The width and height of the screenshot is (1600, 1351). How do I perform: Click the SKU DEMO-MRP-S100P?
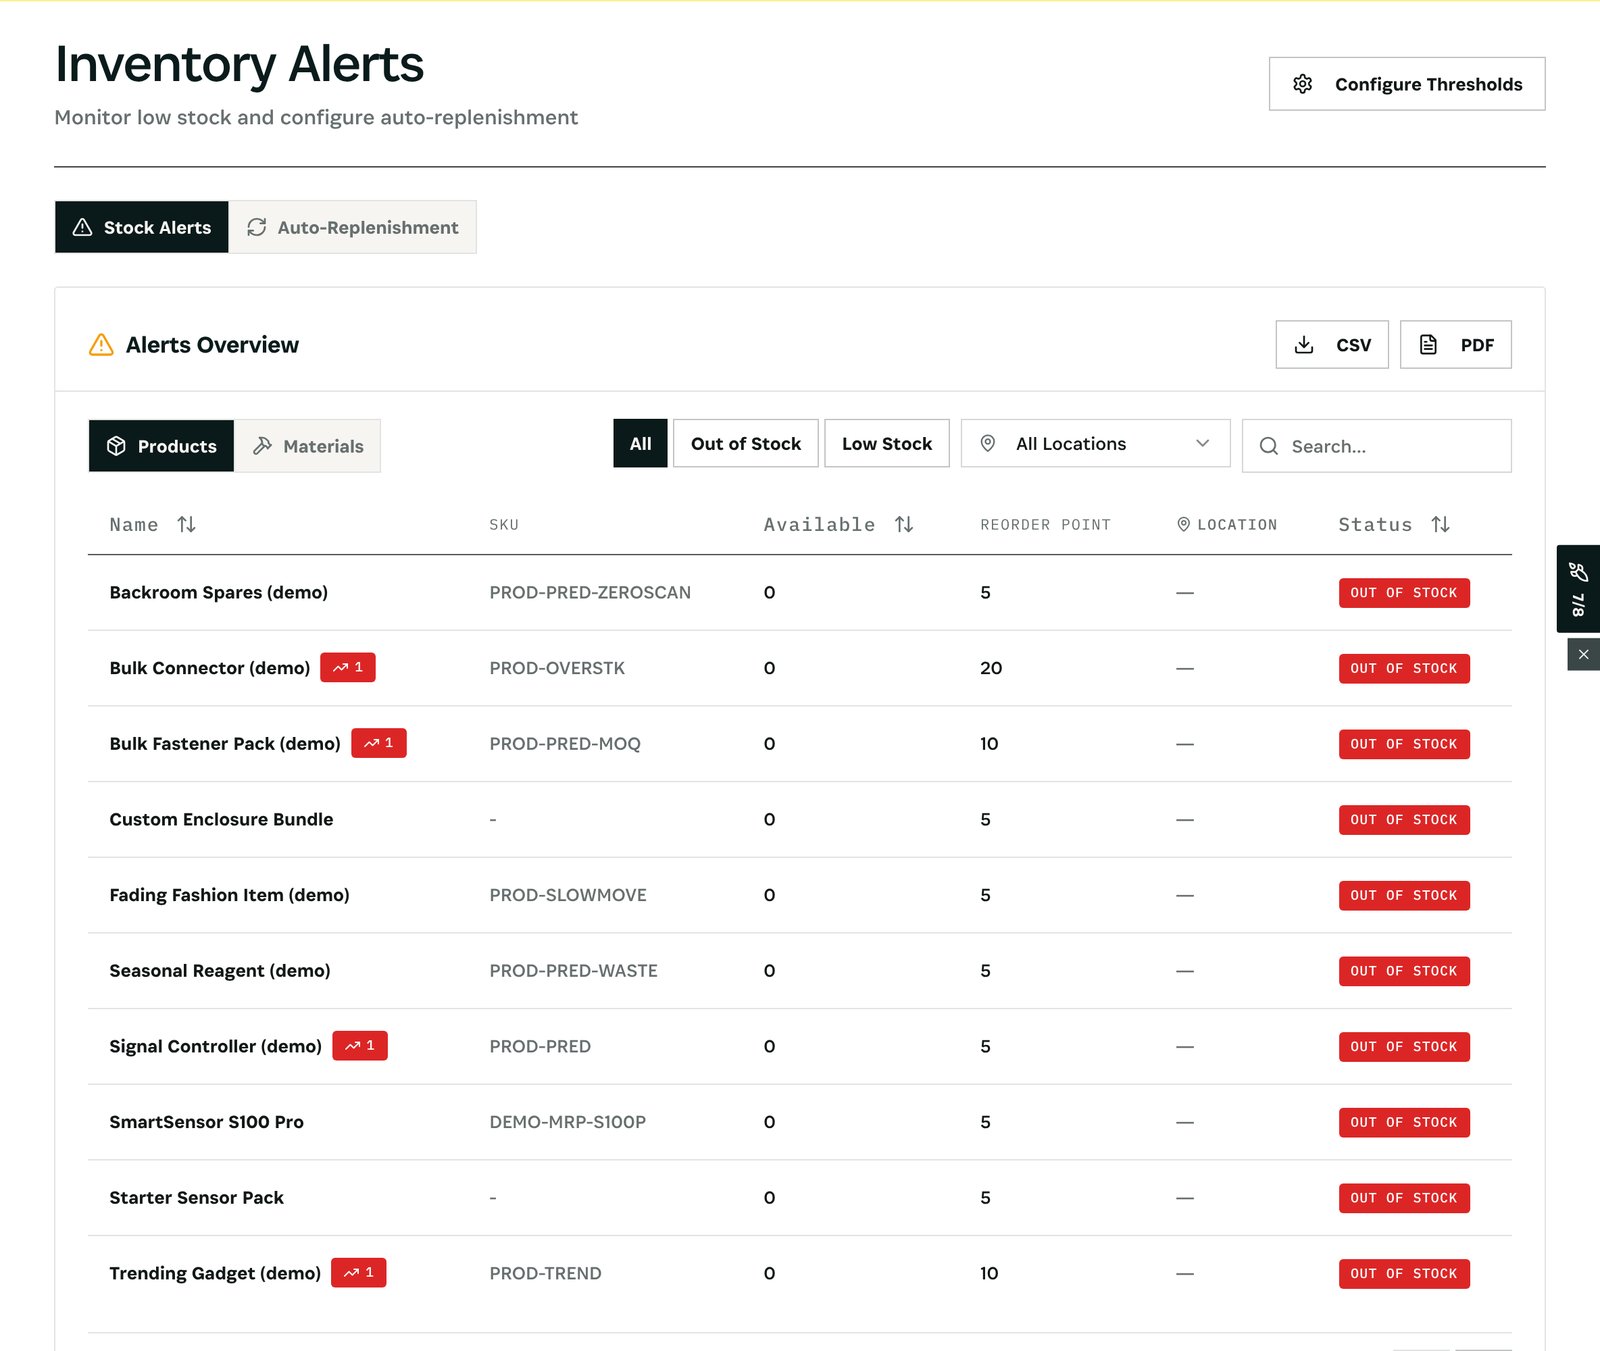(568, 1122)
